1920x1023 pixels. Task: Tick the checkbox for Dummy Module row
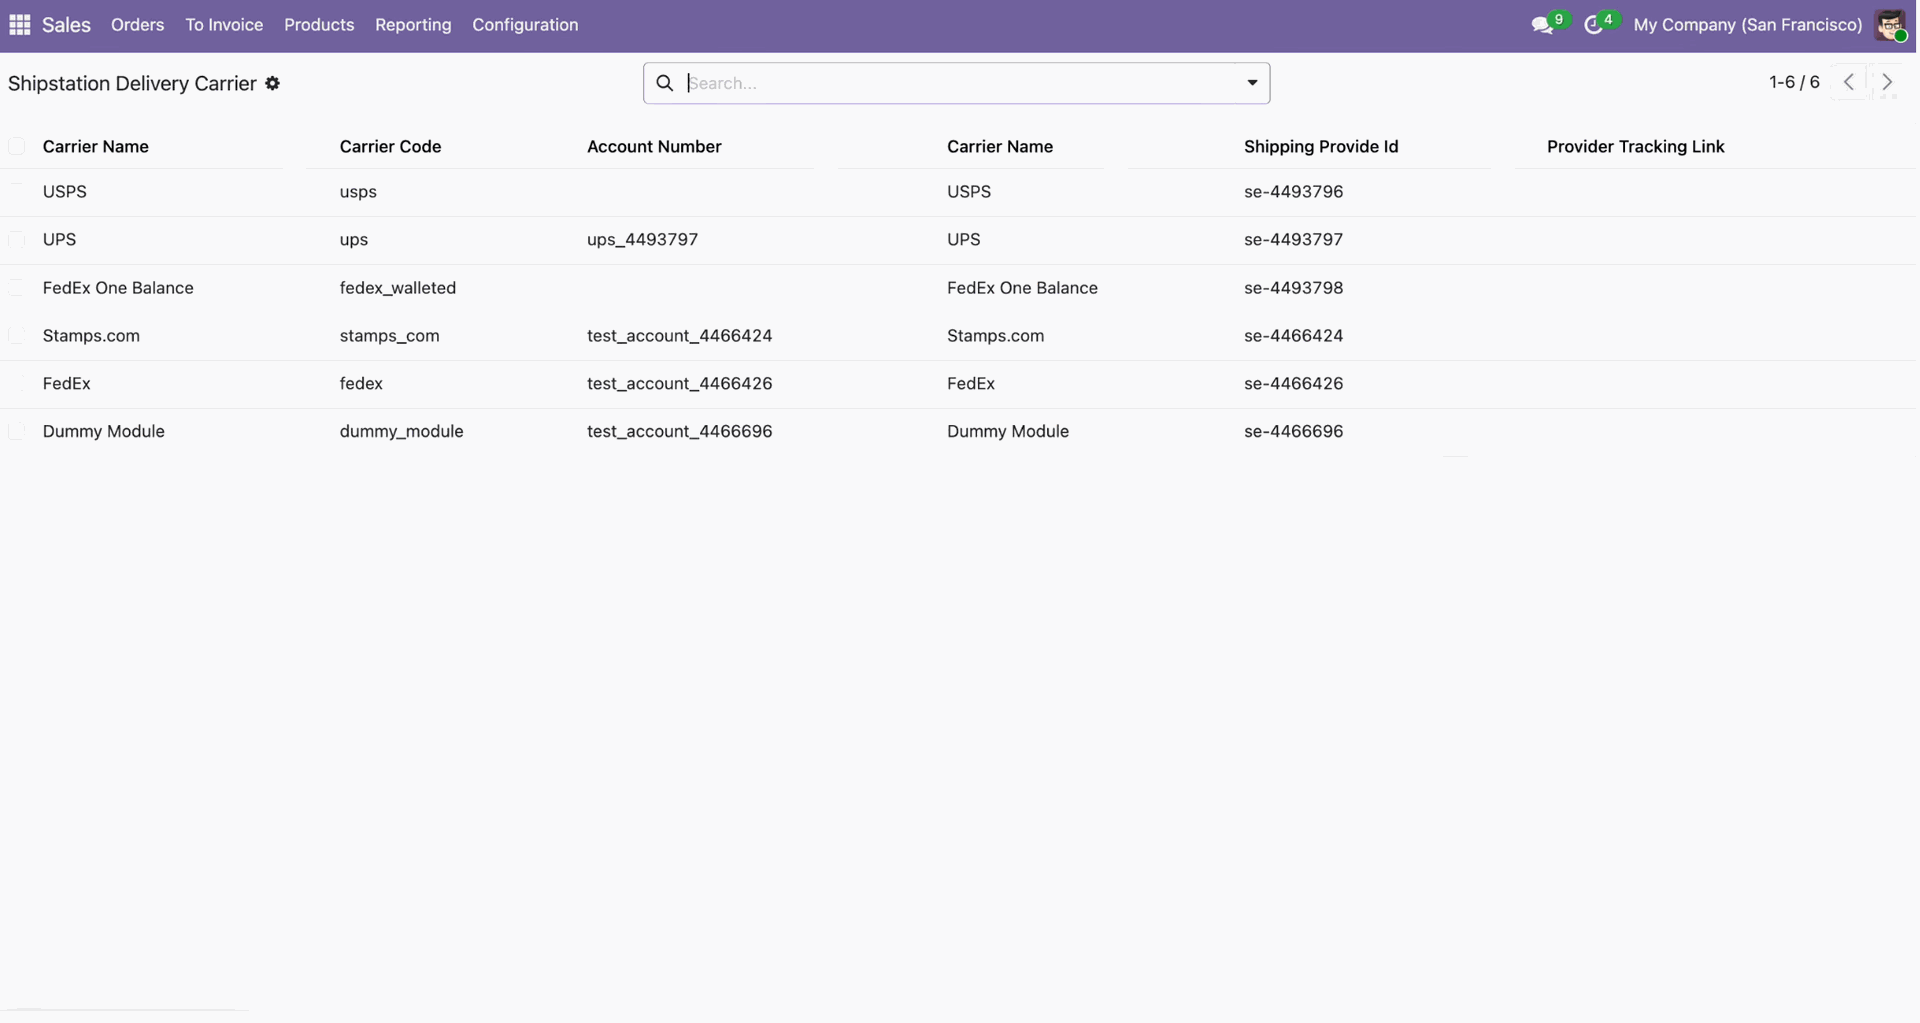17,432
